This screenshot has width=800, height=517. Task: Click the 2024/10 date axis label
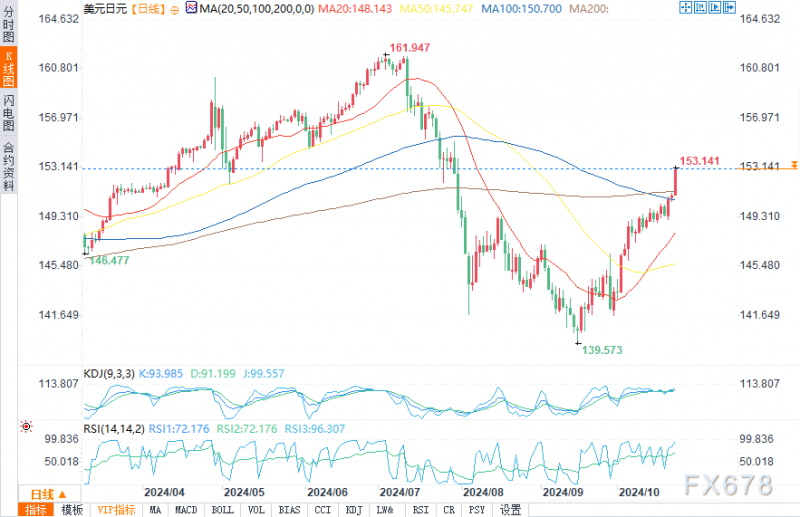639,493
